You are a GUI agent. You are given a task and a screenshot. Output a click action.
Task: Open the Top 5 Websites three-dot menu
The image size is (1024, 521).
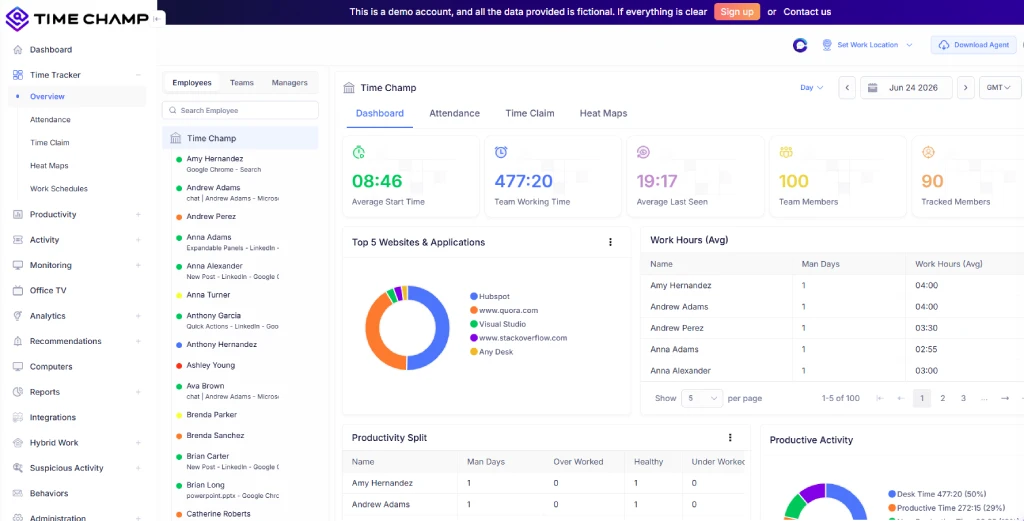click(x=611, y=242)
